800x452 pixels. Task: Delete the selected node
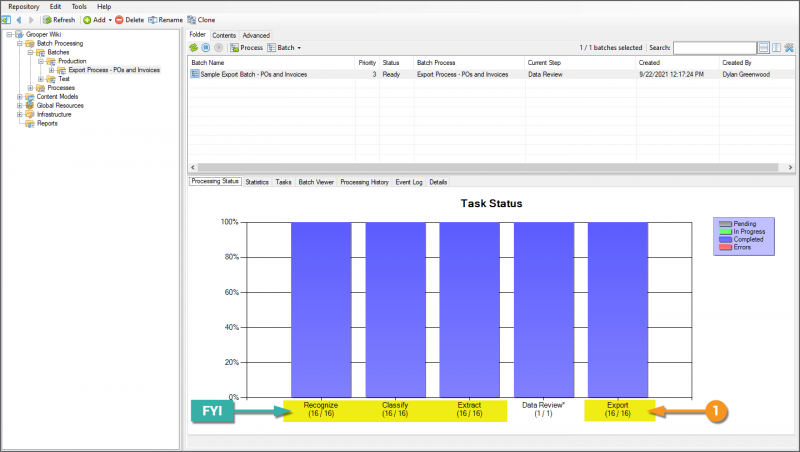[x=129, y=20]
